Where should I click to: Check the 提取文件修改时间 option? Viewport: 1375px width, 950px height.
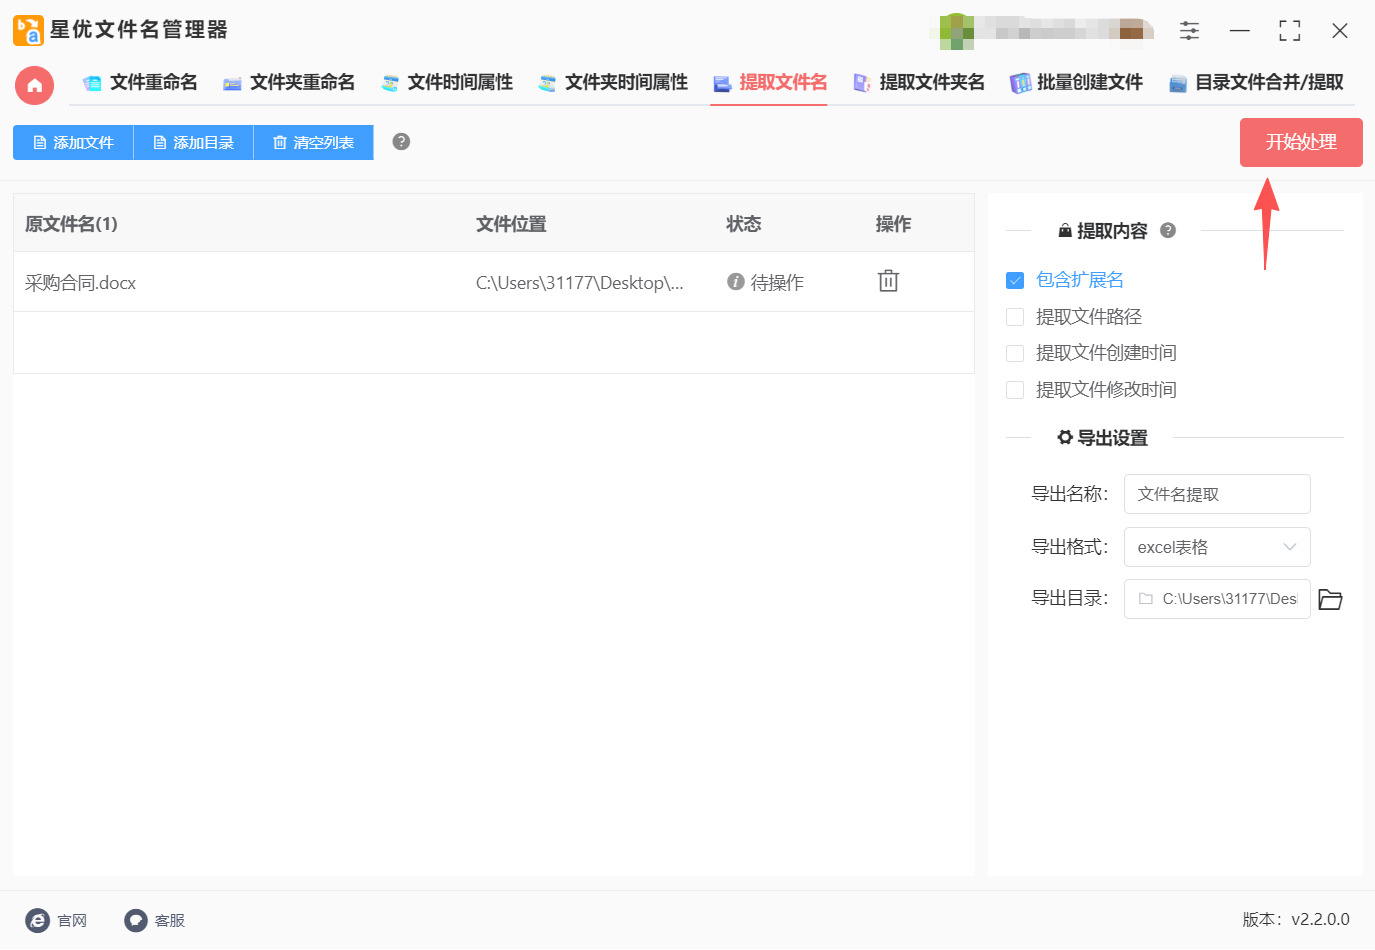point(1015,390)
